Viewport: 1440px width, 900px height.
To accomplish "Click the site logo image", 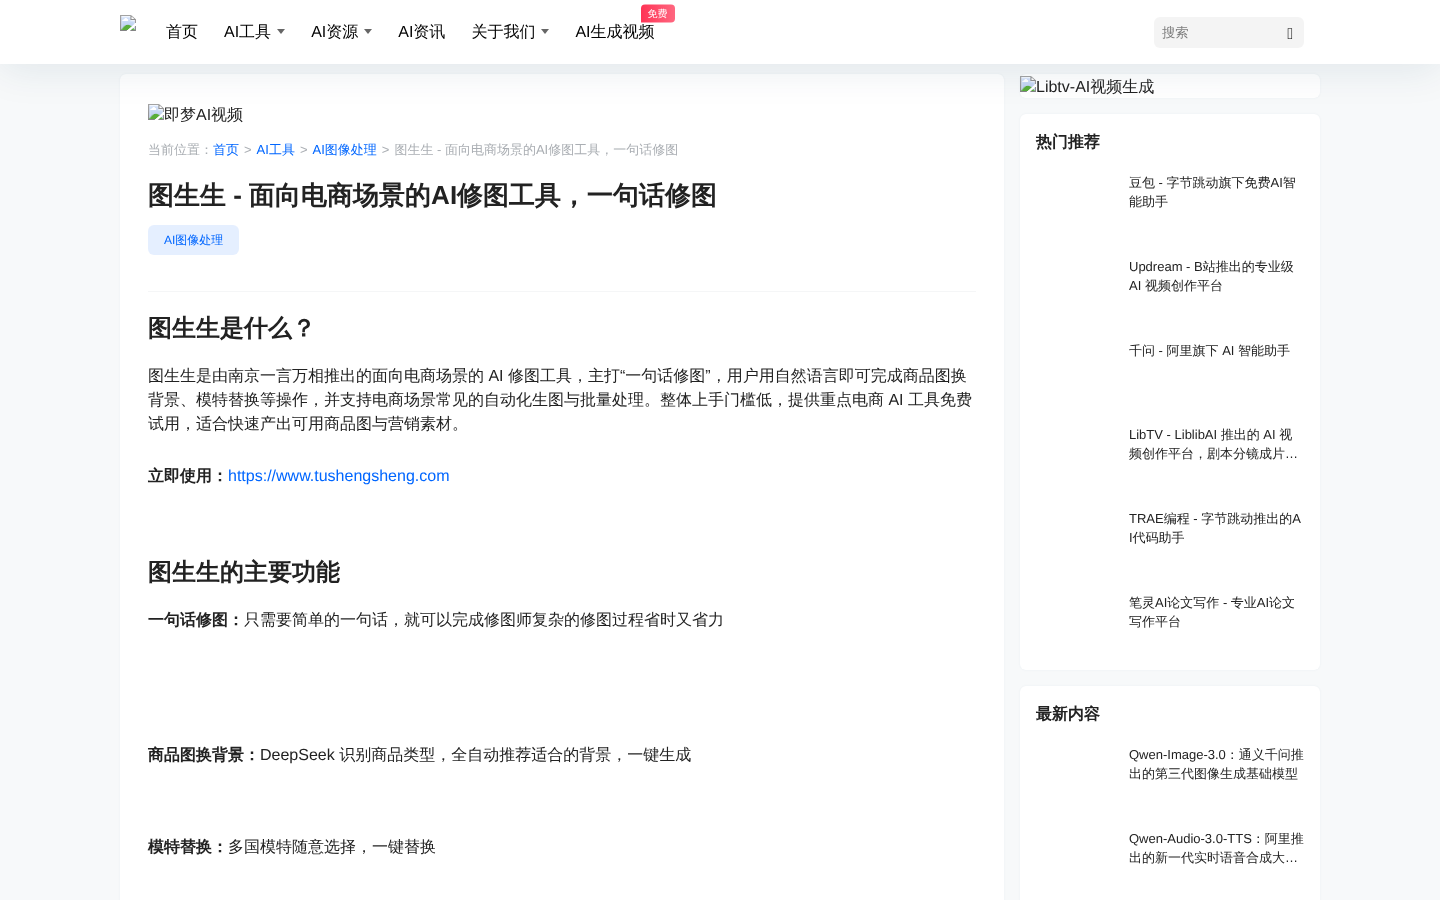I will point(128,24).
